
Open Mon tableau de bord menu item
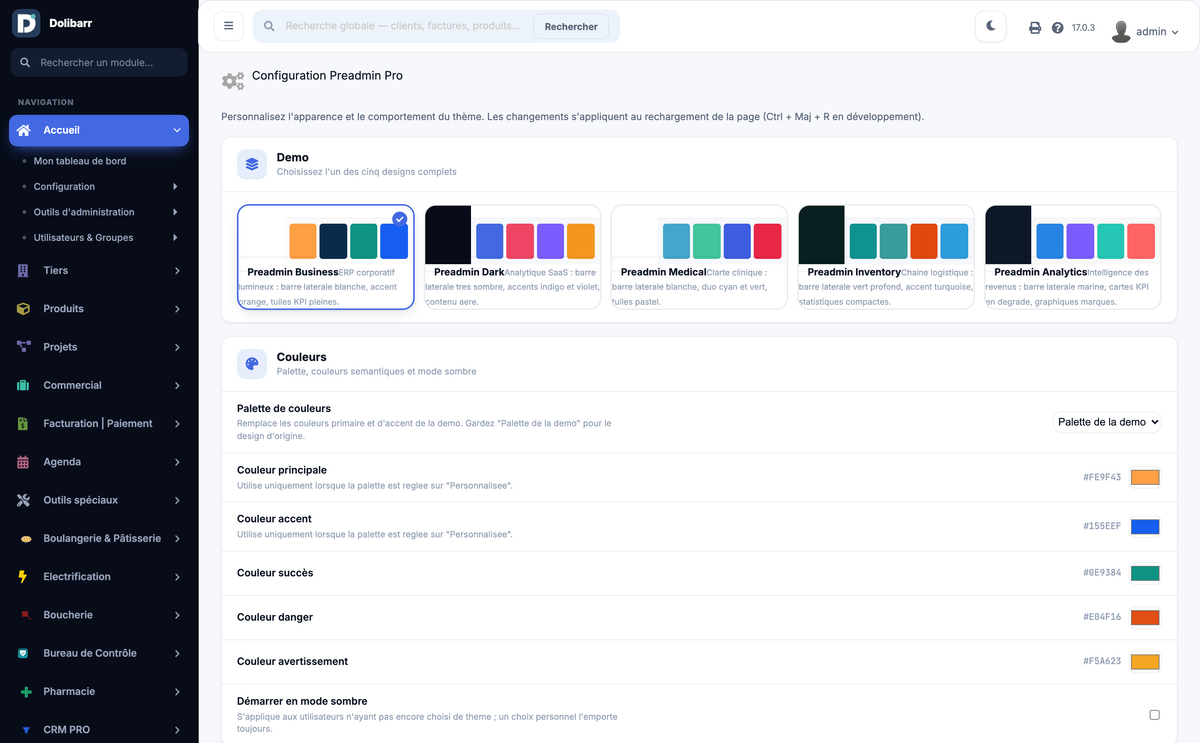coord(80,161)
